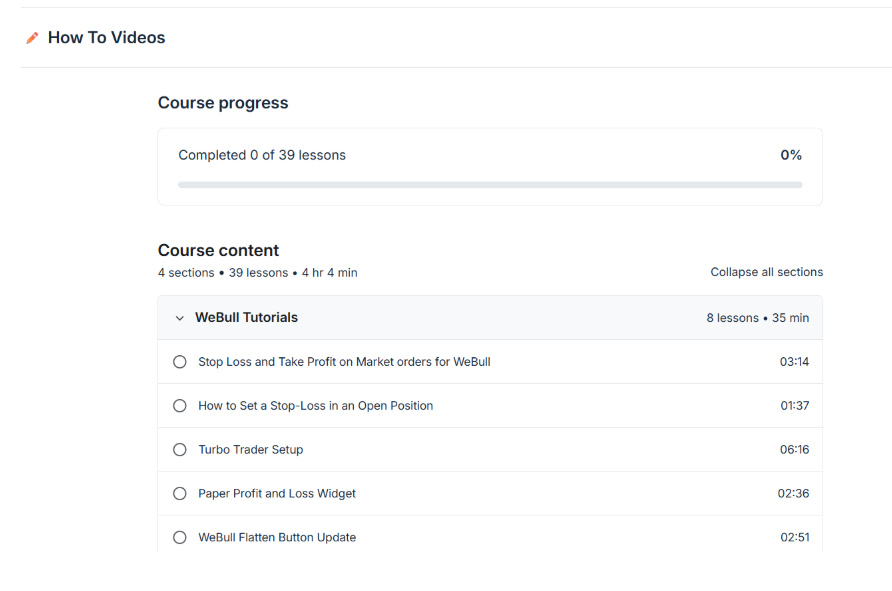The image size is (892, 591).
Task: Open the Paper Profit and Loss Widget lesson title
Action: [277, 494]
